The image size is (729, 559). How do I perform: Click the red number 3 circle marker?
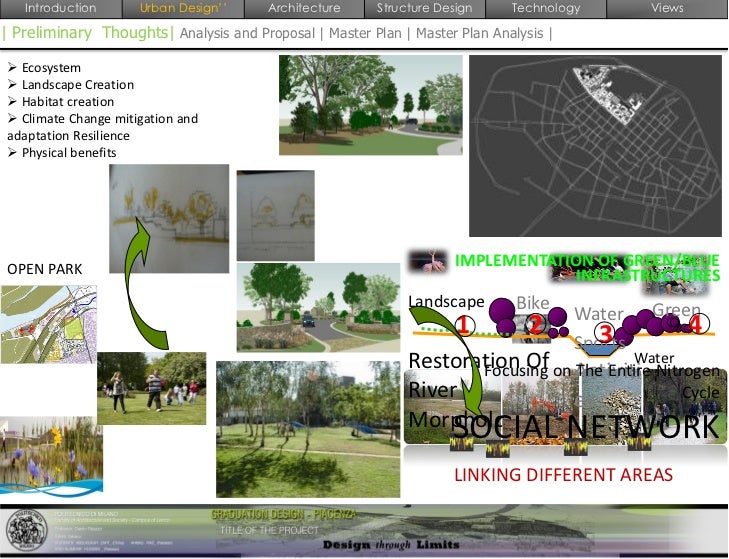(x=604, y=333)
